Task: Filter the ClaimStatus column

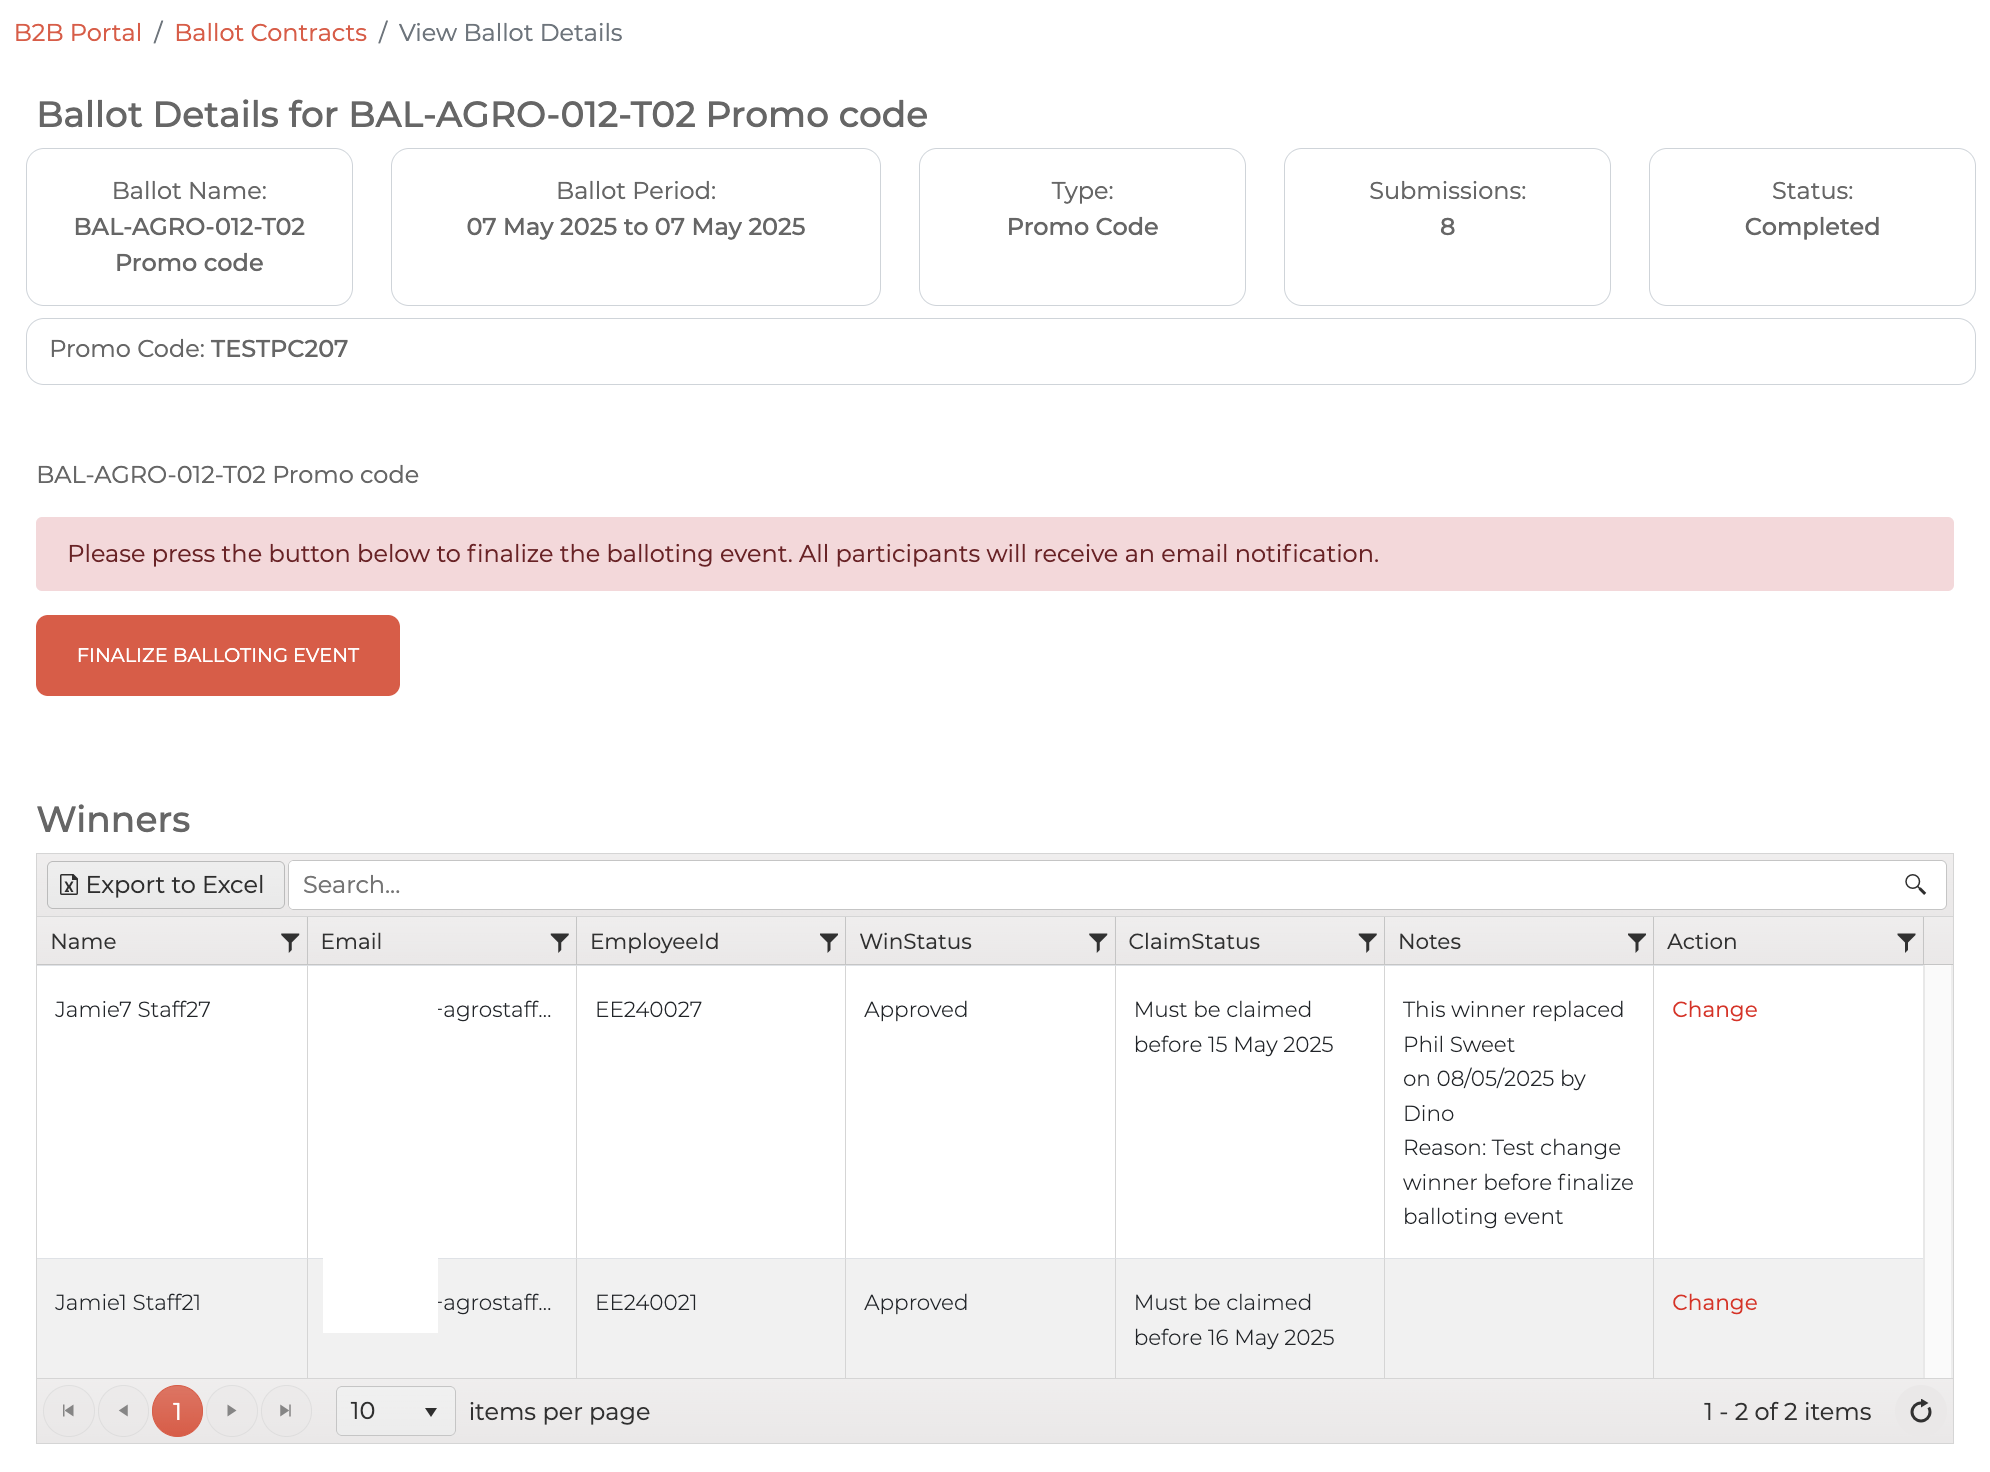Action: (x=1367, y=942)
